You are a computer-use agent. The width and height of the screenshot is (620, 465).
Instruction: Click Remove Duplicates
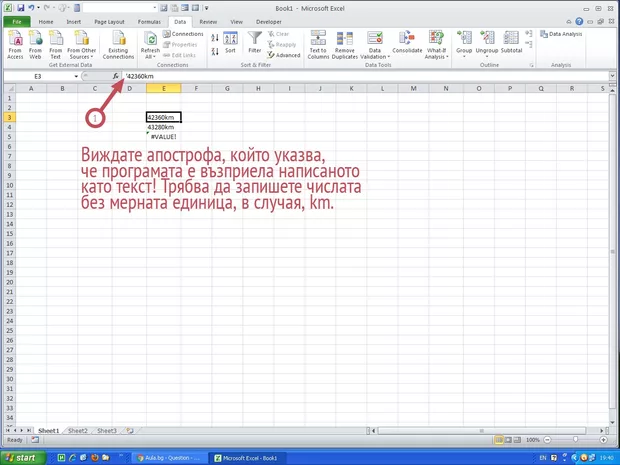pyautogui.click(x=344, y=45)
